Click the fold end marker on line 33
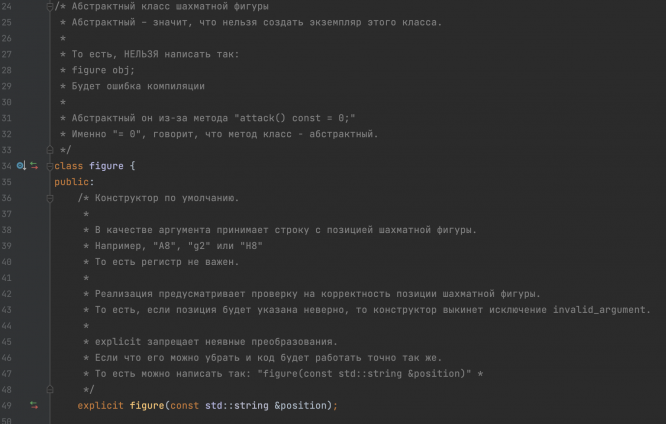Image resolution: width=666 pixels, height=424 pixels. (50, 149)
